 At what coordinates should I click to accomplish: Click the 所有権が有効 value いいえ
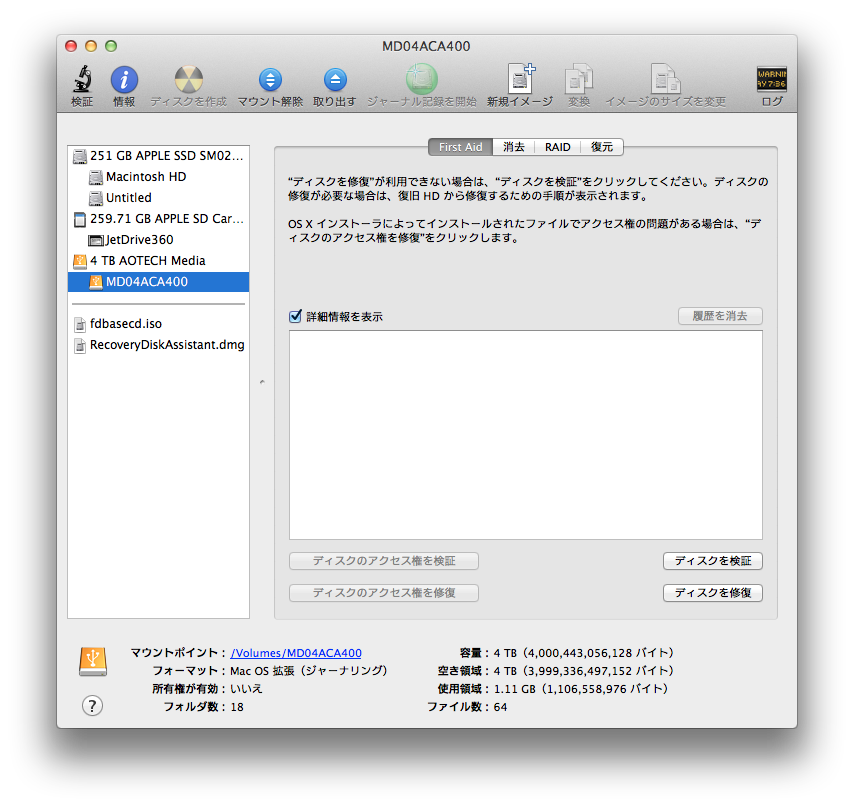coord(246,689)
